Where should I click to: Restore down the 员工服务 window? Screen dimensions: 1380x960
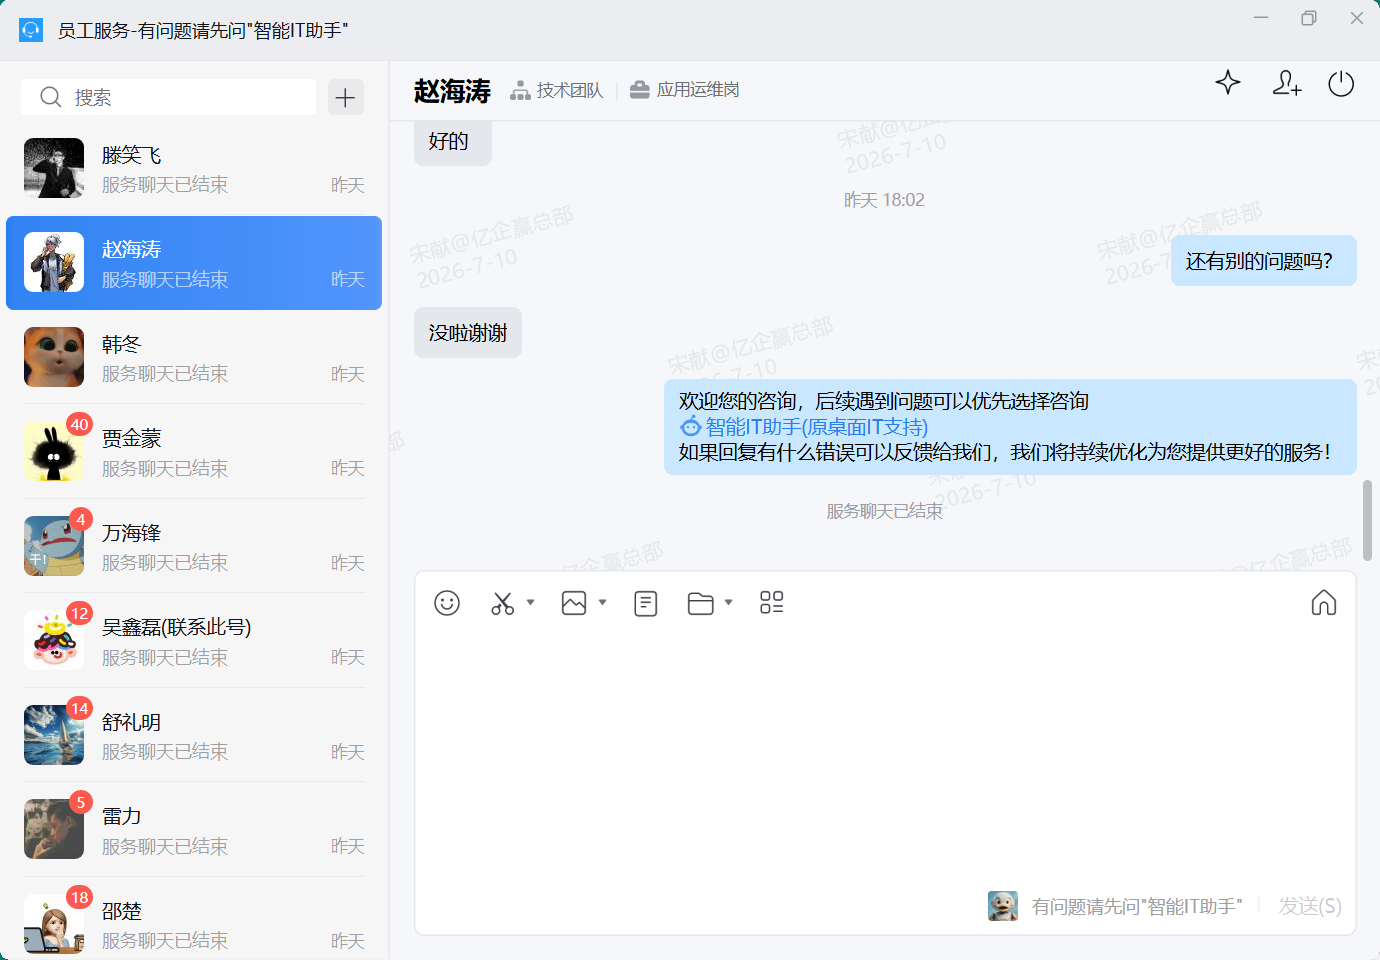click(x=1309, y=18)
